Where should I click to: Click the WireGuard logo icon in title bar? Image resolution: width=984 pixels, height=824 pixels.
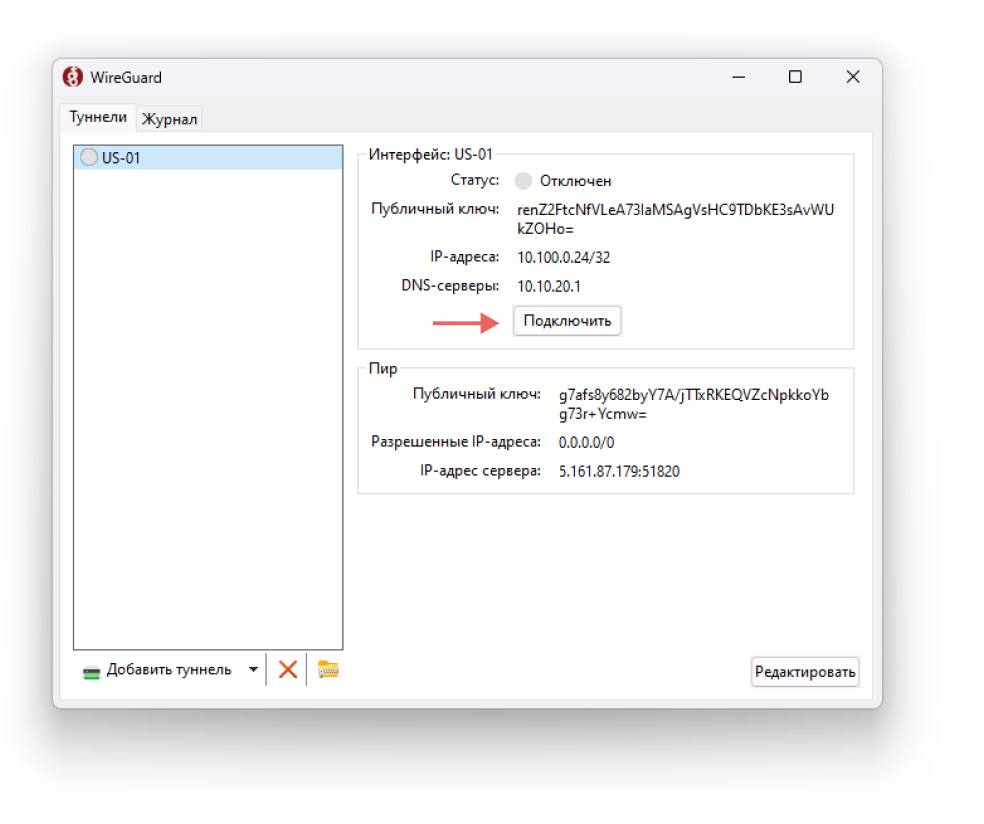coord(73,77)
